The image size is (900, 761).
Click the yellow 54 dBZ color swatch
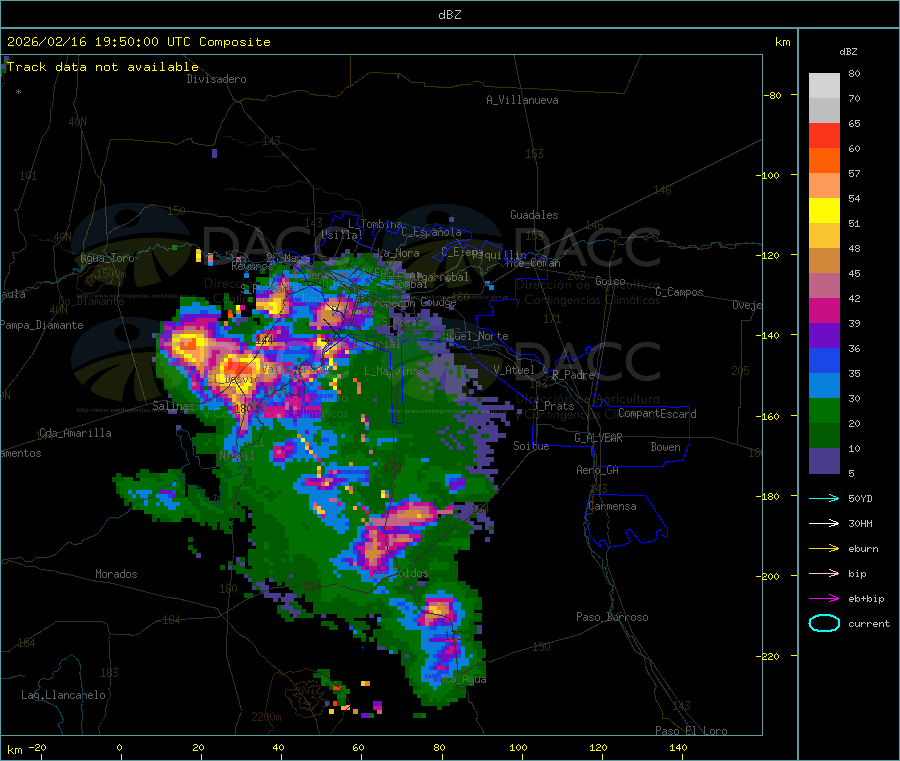click(x=824, y=211)
